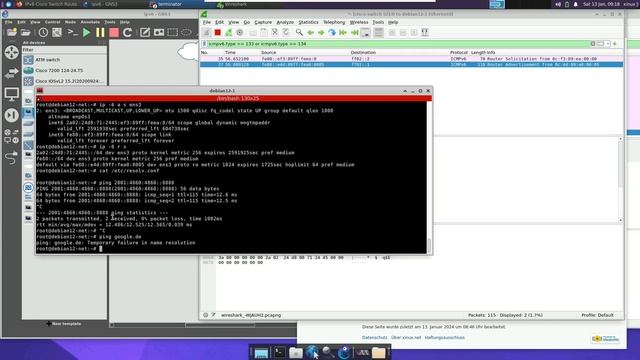
Task: Sort Wireshark packets by Protocol column
Action: point(459,53)
